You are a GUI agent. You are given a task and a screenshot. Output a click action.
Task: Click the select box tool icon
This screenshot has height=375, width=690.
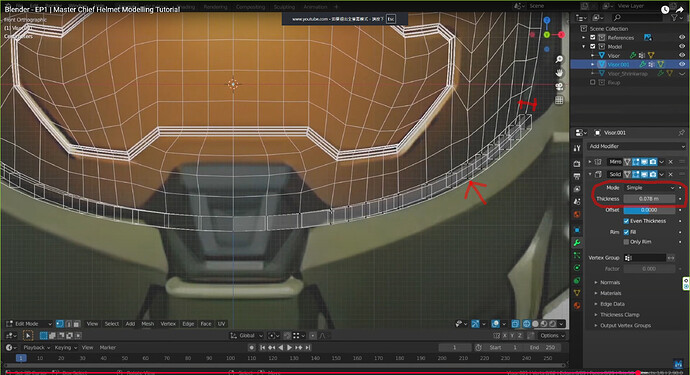28,336
